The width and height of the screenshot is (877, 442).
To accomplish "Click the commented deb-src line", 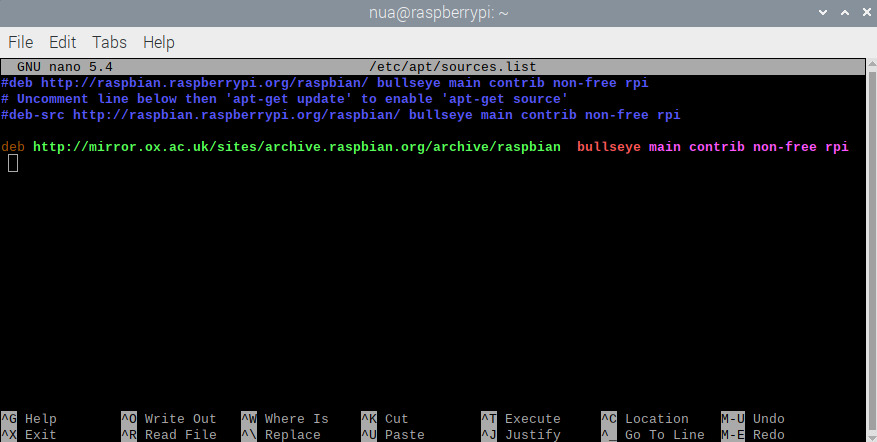I will click(340, 115).
